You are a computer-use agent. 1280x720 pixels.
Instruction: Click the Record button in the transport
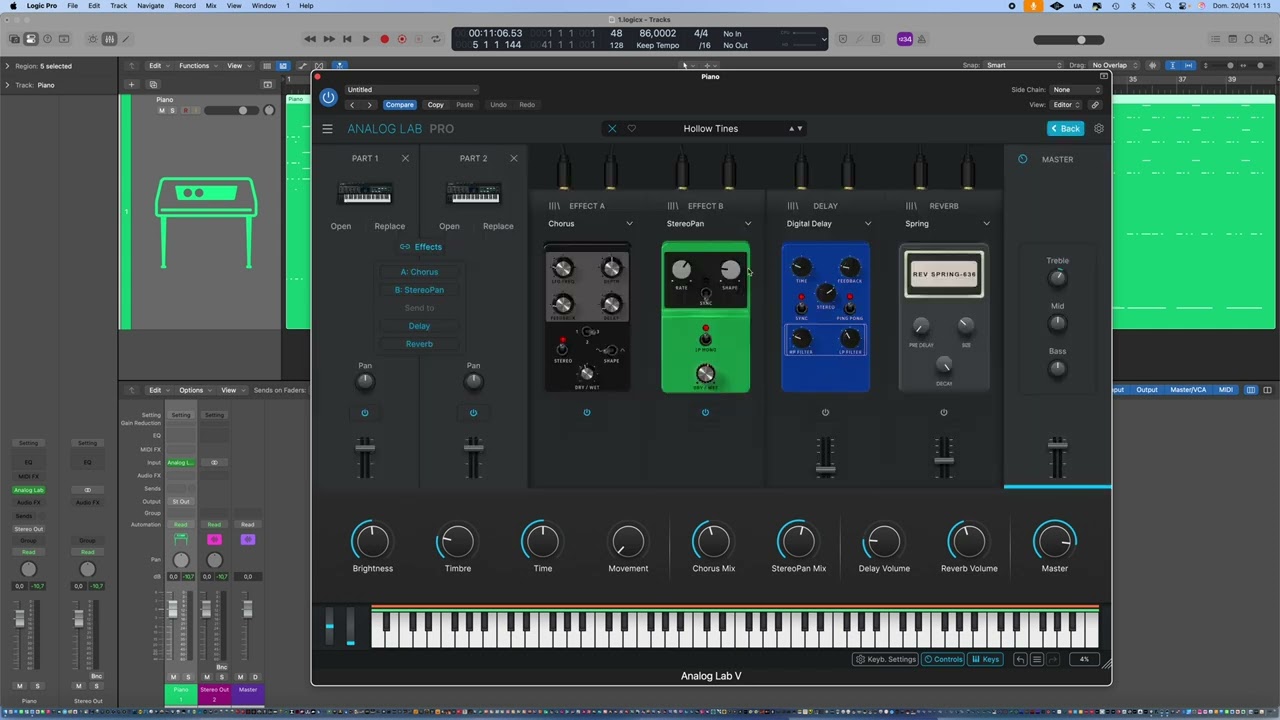[384, 39]
